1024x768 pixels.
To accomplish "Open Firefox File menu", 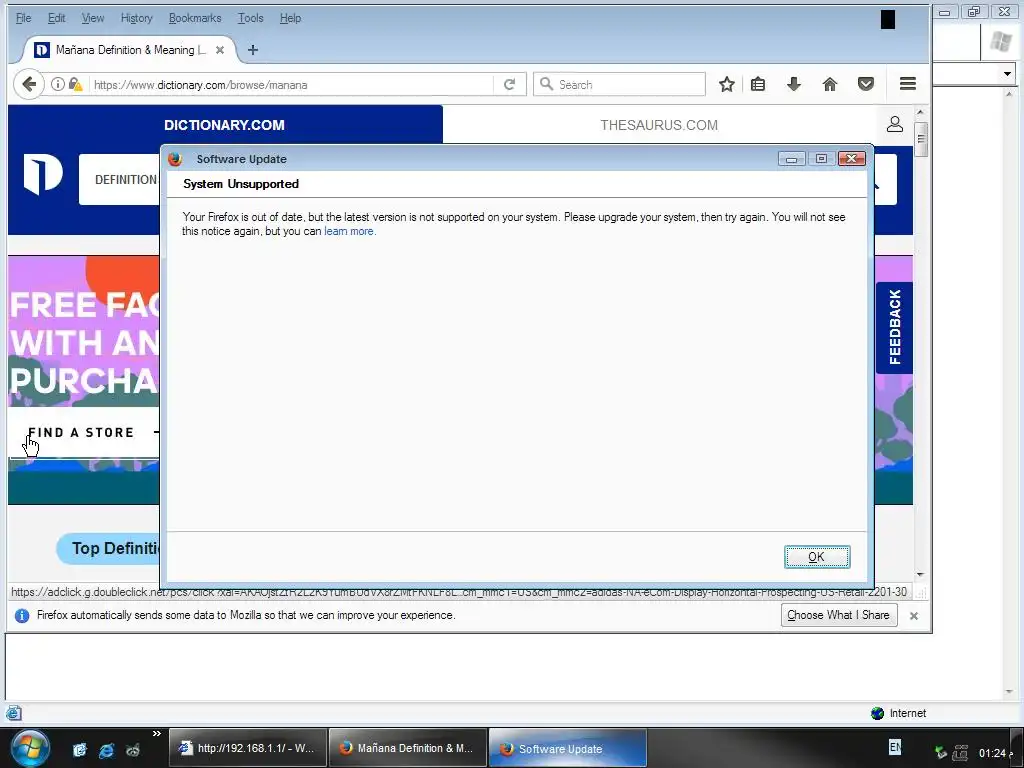I will pyautogui.click(x=23, y=18).
